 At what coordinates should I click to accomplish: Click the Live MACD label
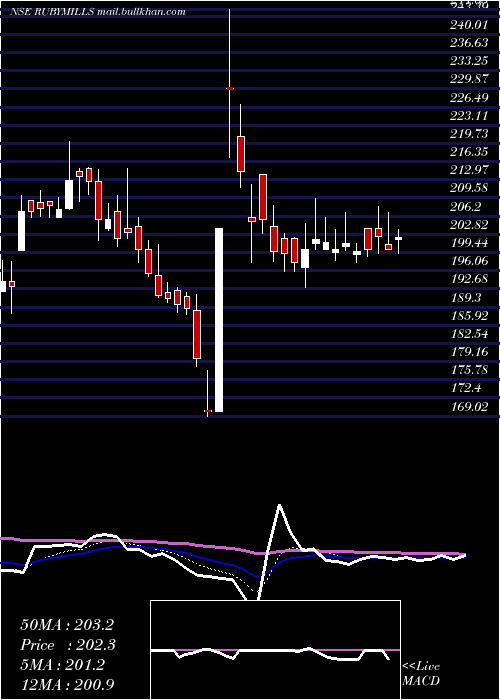421,673
